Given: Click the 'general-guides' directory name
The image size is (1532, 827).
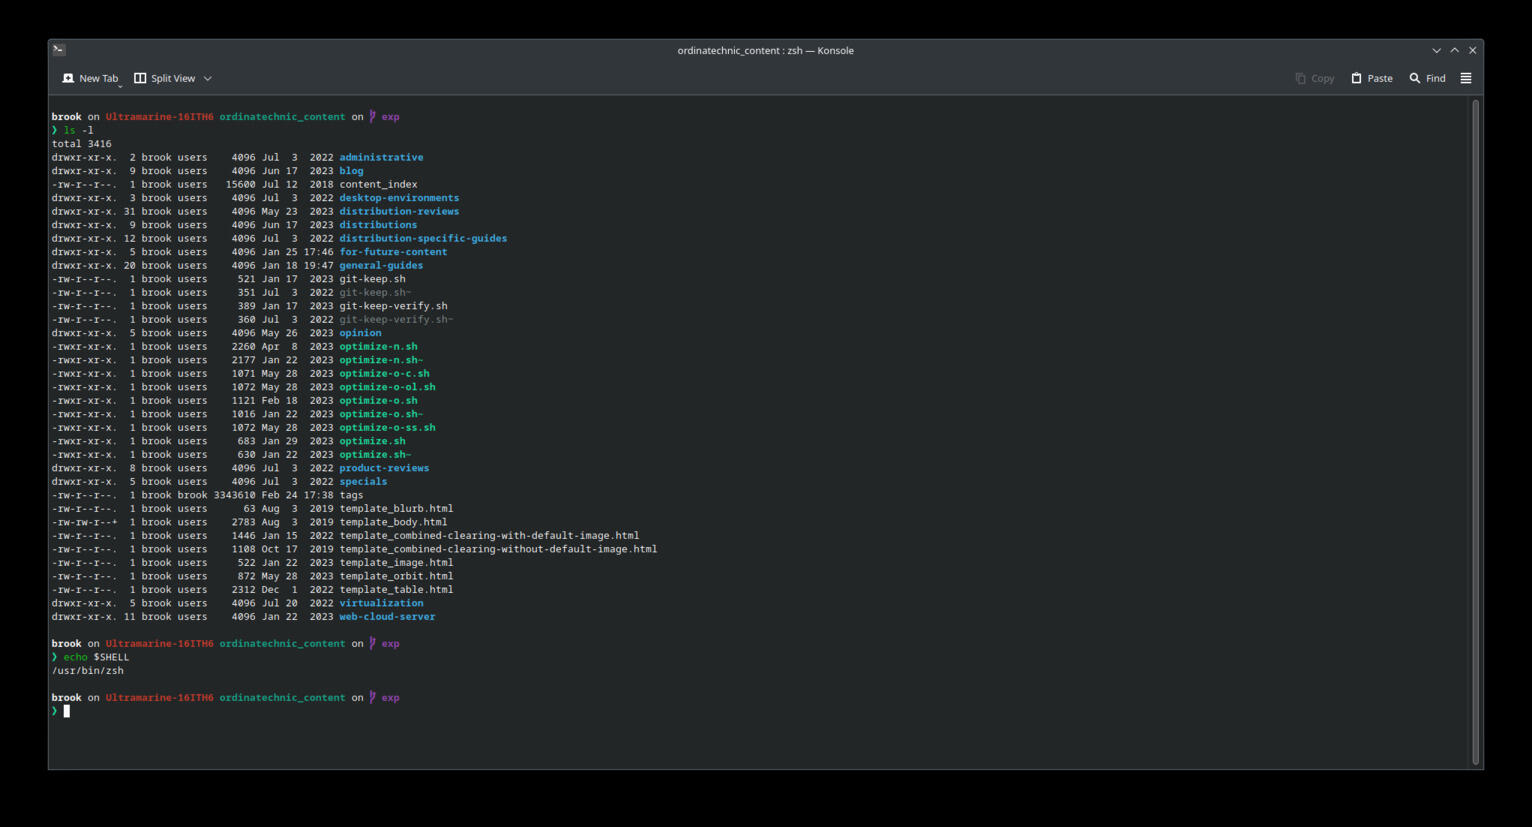Looking at the screenshot, I should tap(381, 265).
